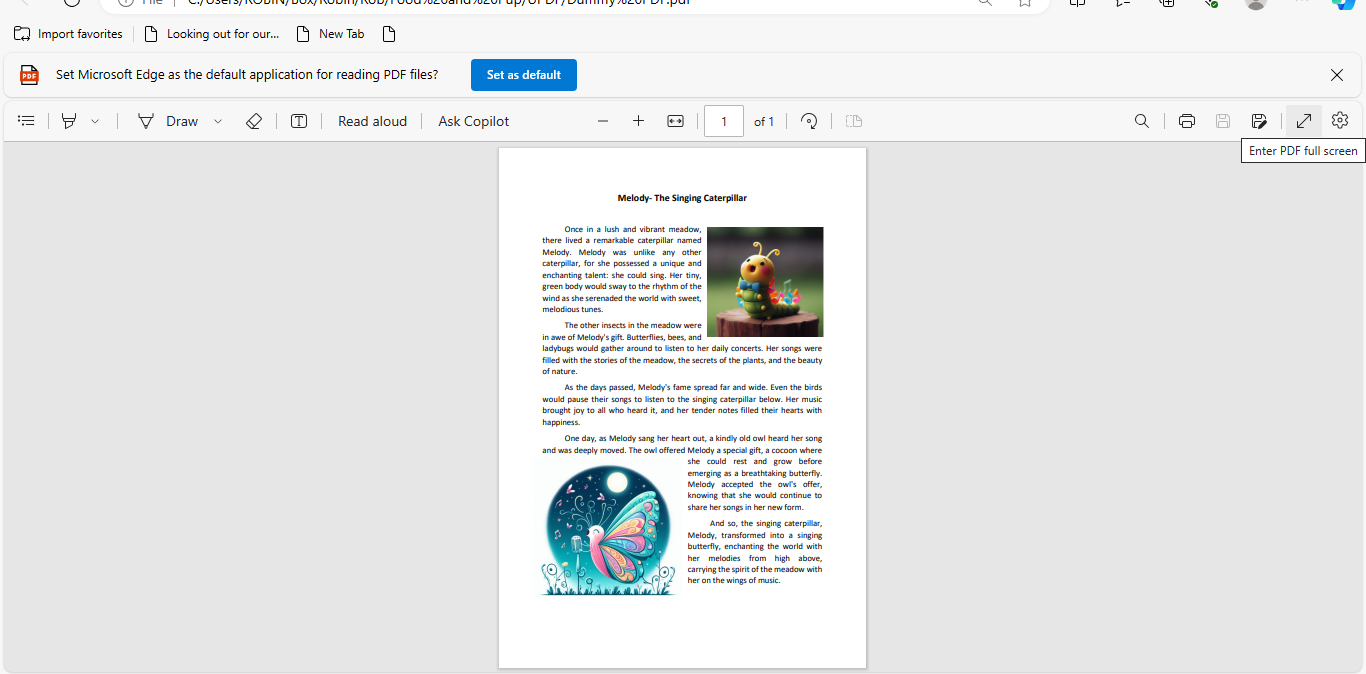Viewport: 1366px width, 674px height.
Task: Start Read aloud
Action: tap(372, 121)
